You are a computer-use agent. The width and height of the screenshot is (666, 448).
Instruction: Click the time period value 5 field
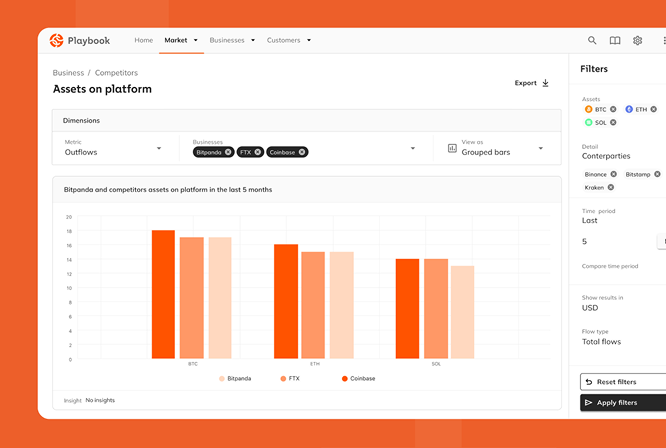click(x=584, y=241)
